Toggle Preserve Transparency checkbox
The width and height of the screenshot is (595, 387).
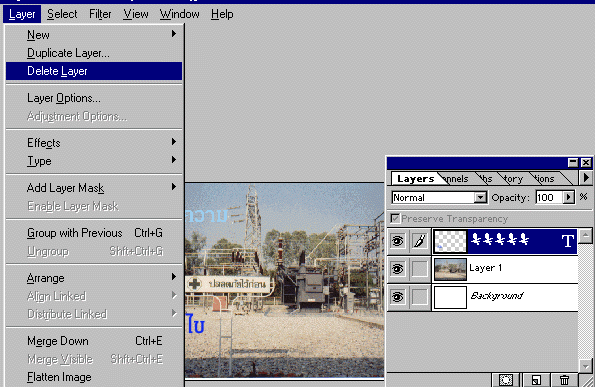coord(395,218)
